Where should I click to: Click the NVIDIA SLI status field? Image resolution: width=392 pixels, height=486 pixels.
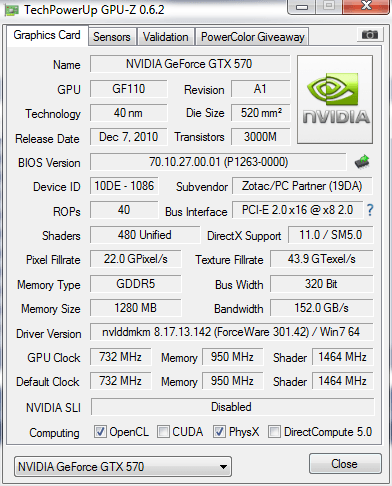[x=232, y=407]
